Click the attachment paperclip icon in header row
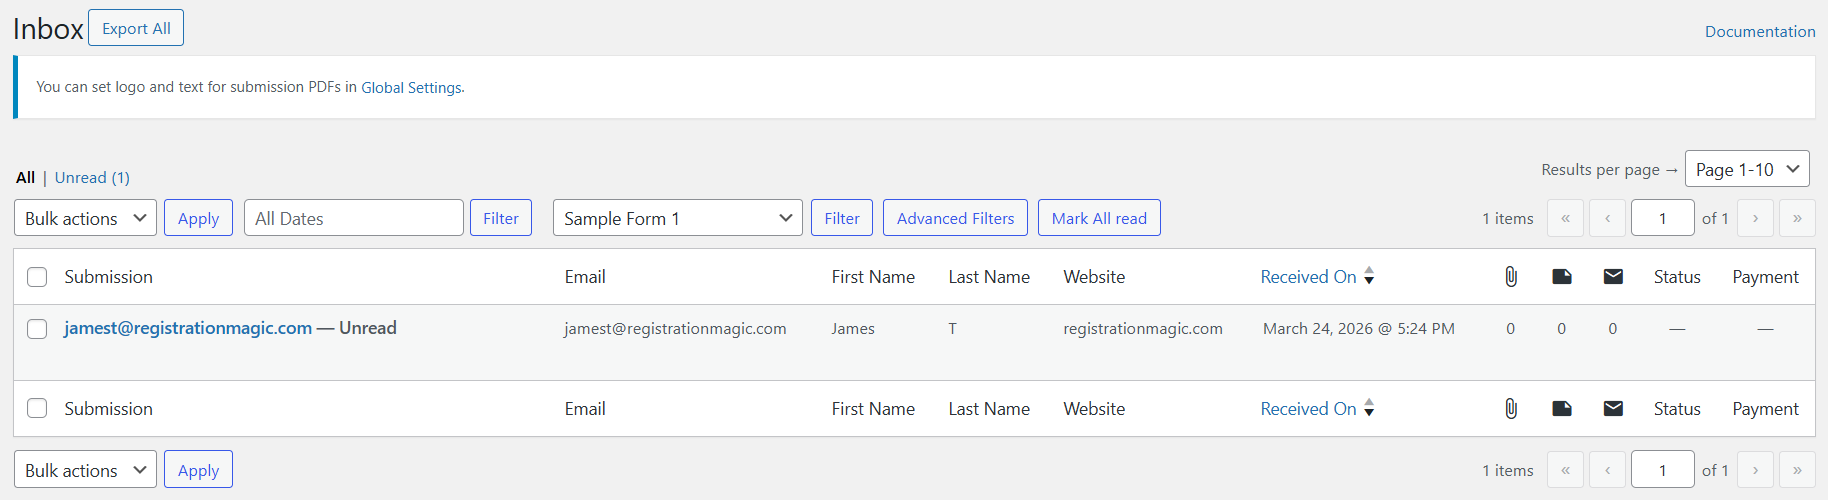This screenshot has width=1828, height=500. click(x=1511, y=277)
